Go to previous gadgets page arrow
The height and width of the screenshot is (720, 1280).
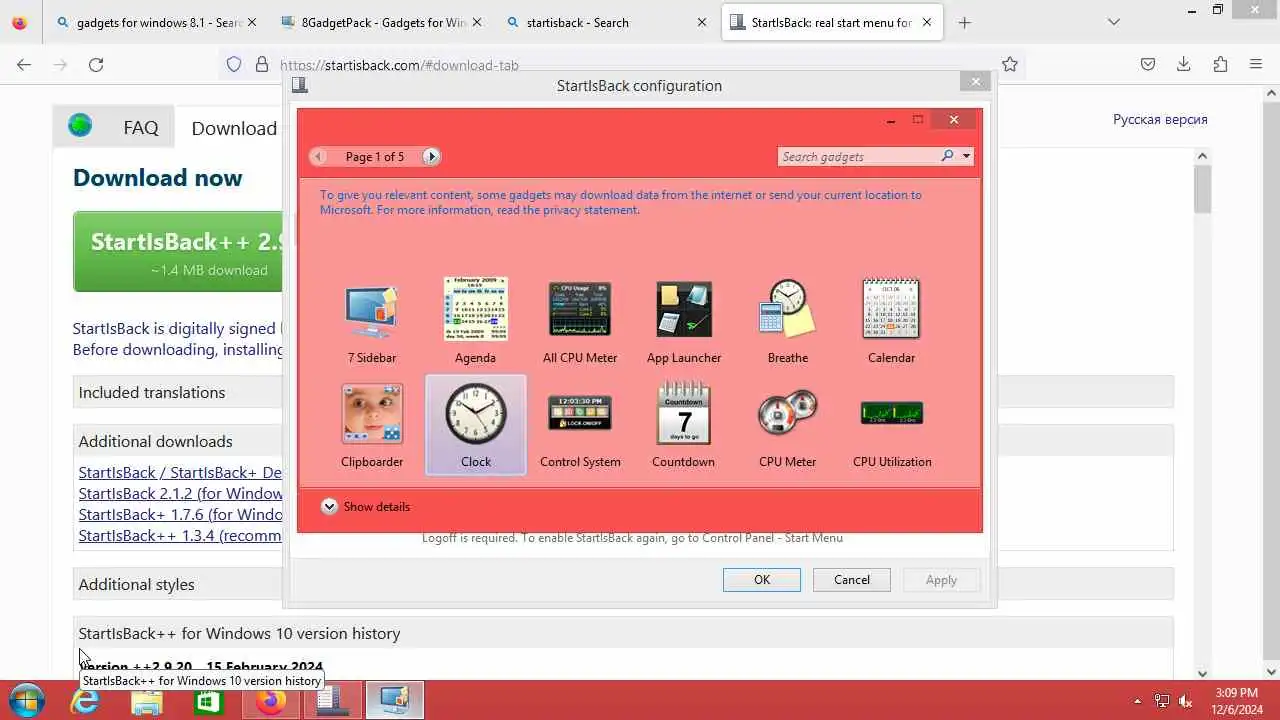pos(319,156)
